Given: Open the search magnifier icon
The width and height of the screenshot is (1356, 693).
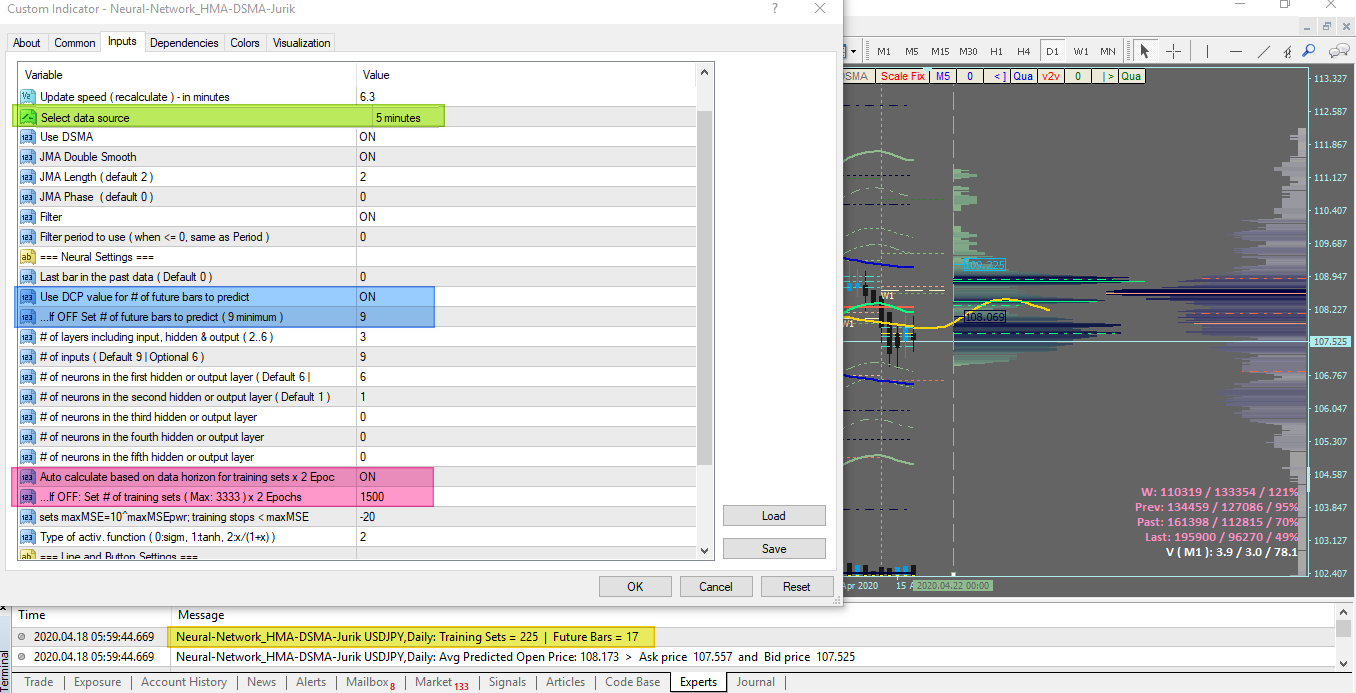Looking at the screenshot, I should 1308,51.
